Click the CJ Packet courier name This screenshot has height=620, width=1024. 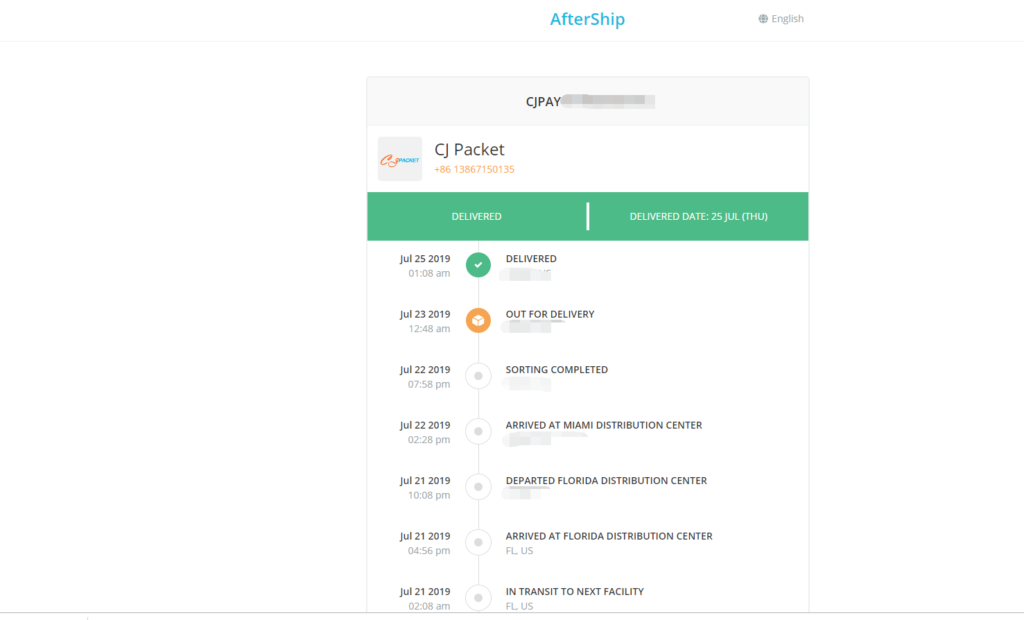tap(469, 150)
